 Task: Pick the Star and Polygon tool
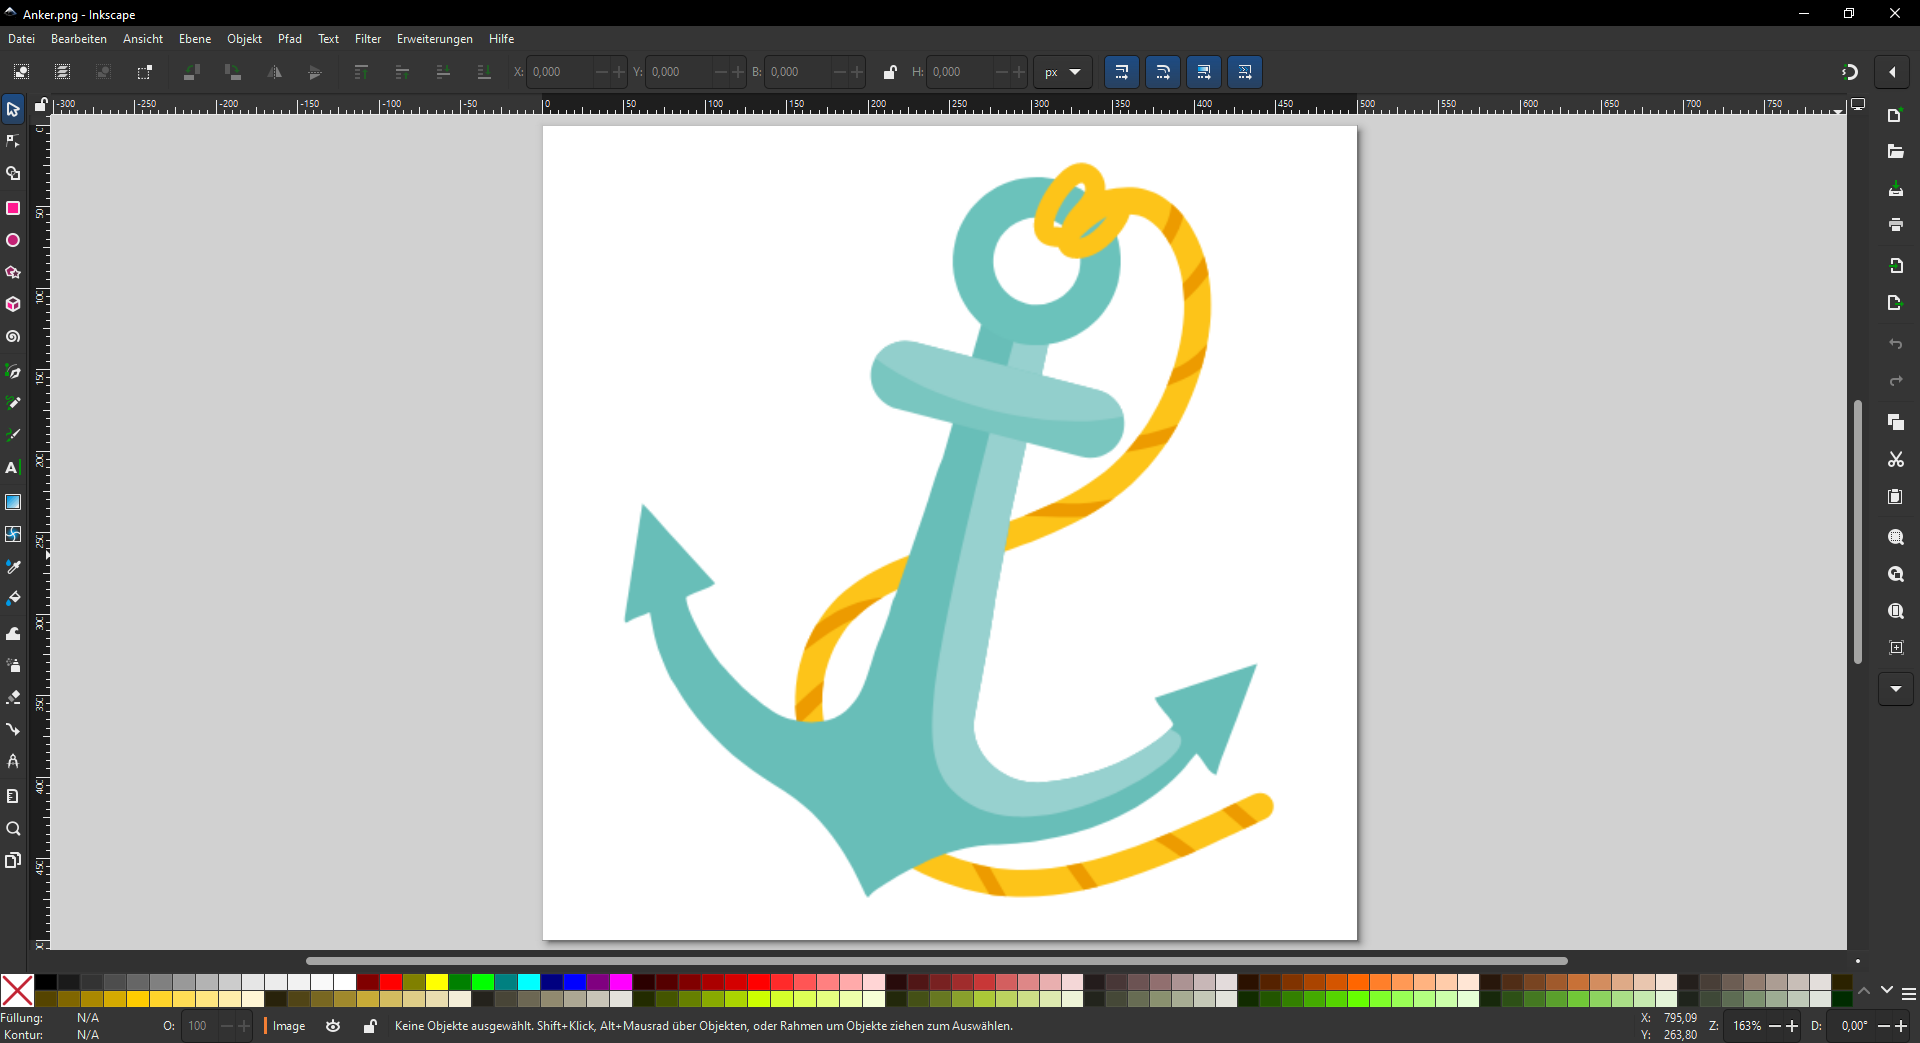click(x=13, y=272)
